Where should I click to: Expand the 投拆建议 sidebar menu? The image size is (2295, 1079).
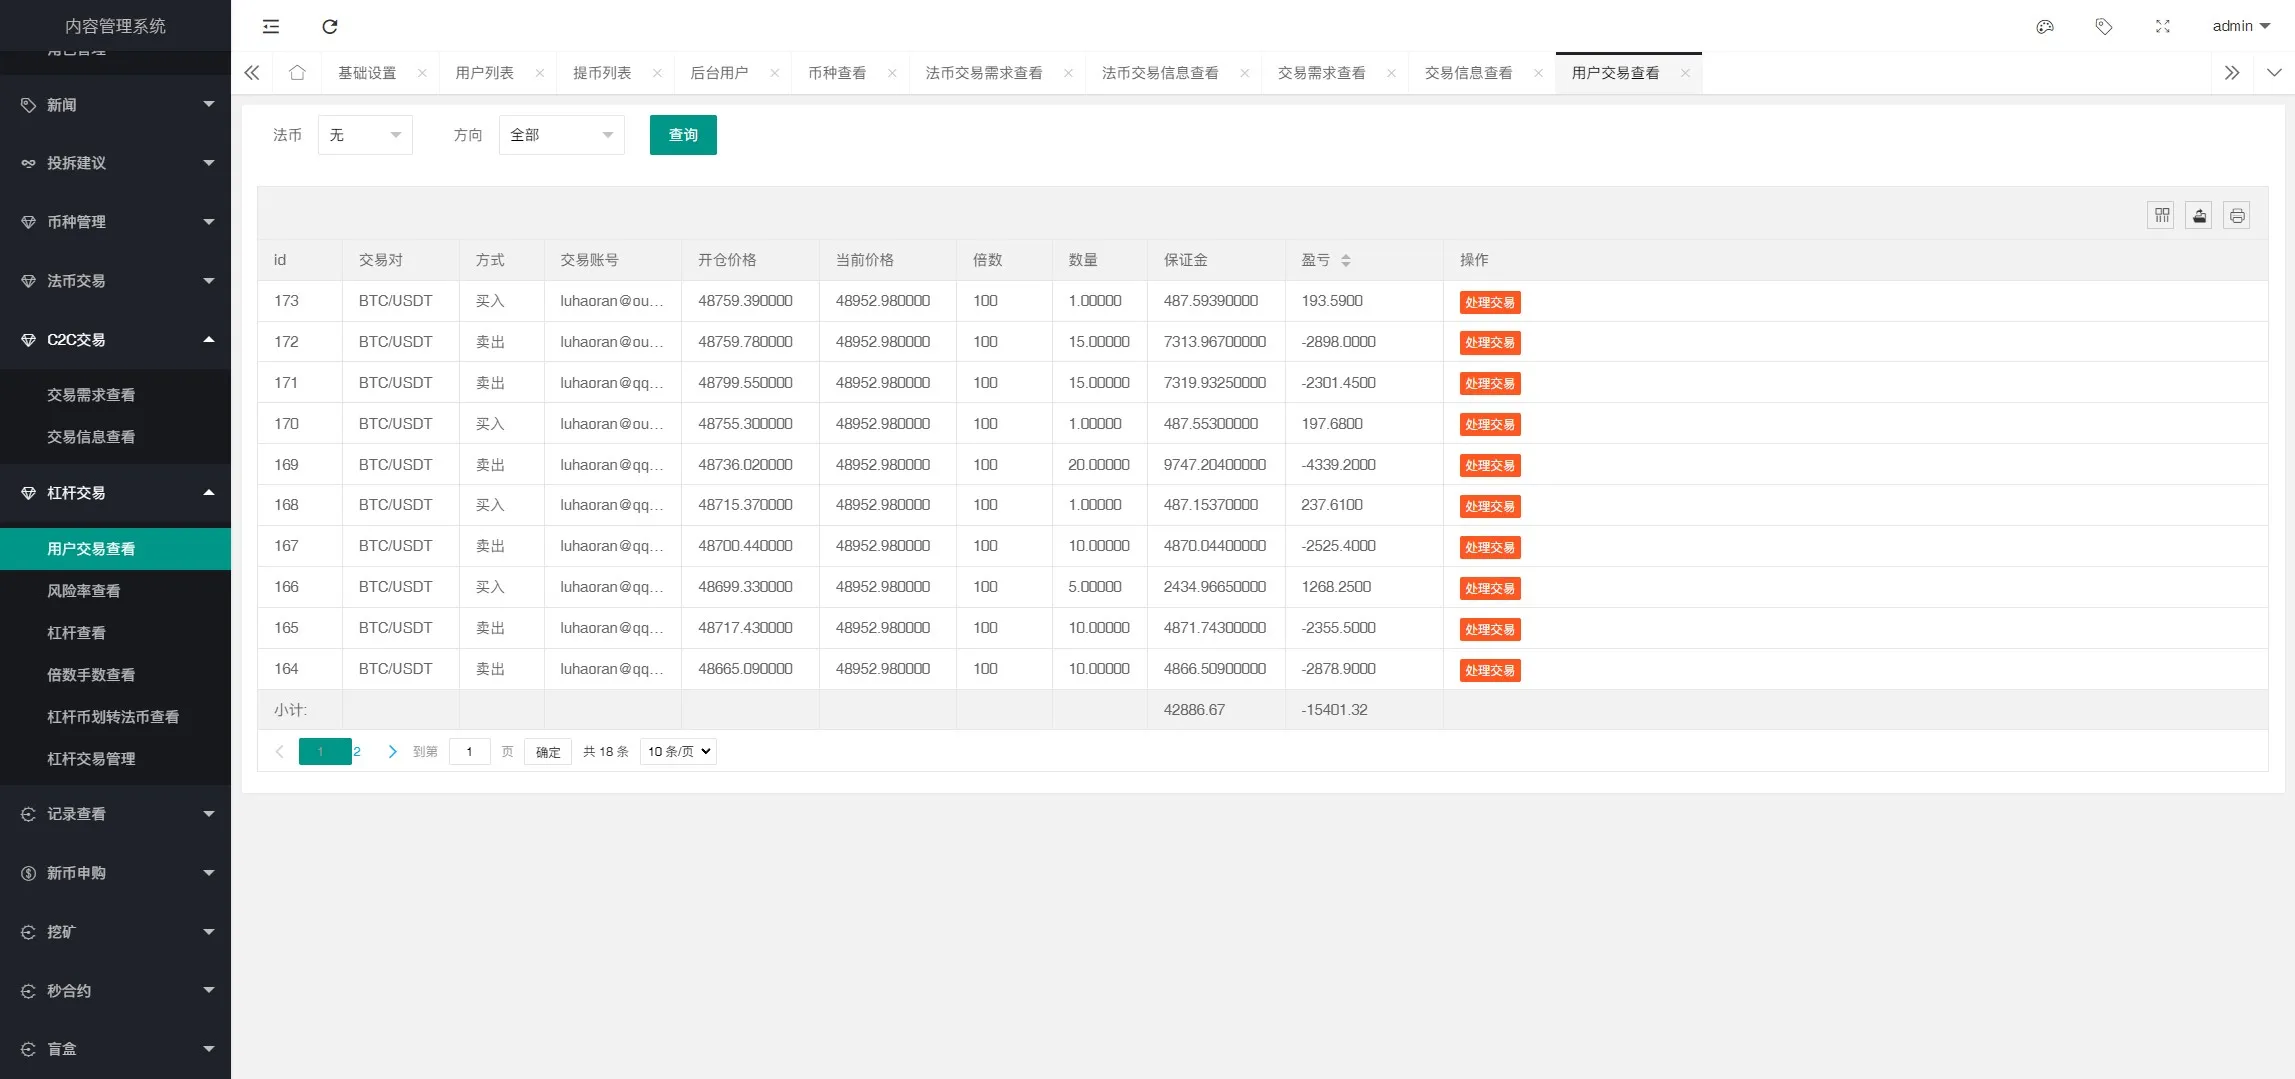(116, 163)
